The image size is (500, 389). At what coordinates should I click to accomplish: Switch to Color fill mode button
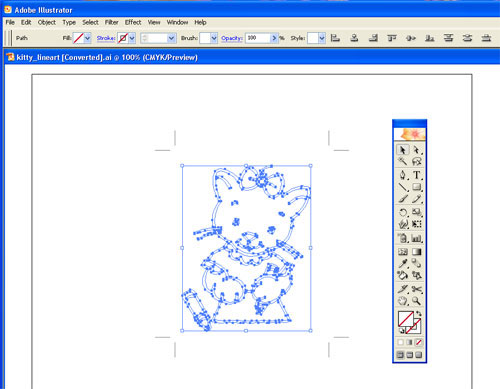[x=401, y=342]
